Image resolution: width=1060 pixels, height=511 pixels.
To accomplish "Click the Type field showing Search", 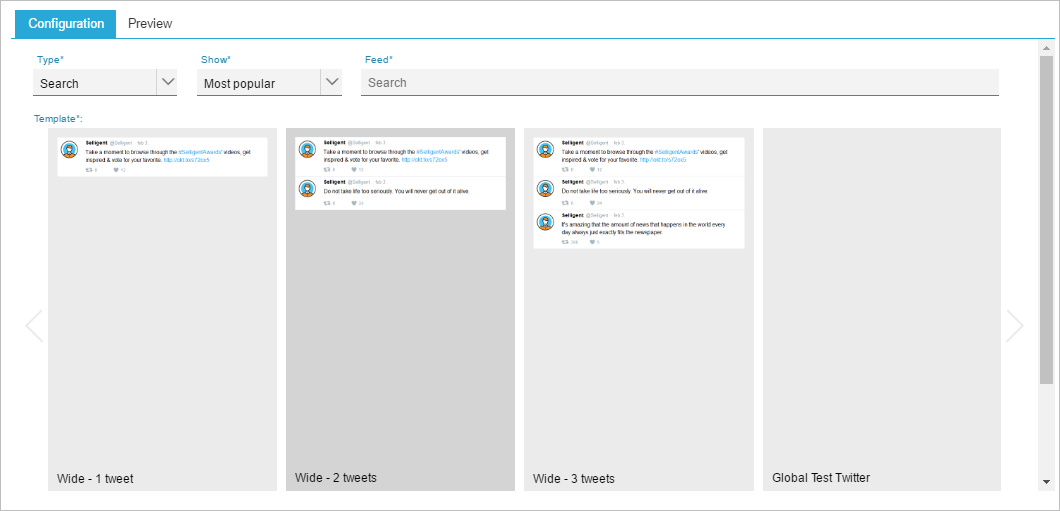I will tap(94, 83).
